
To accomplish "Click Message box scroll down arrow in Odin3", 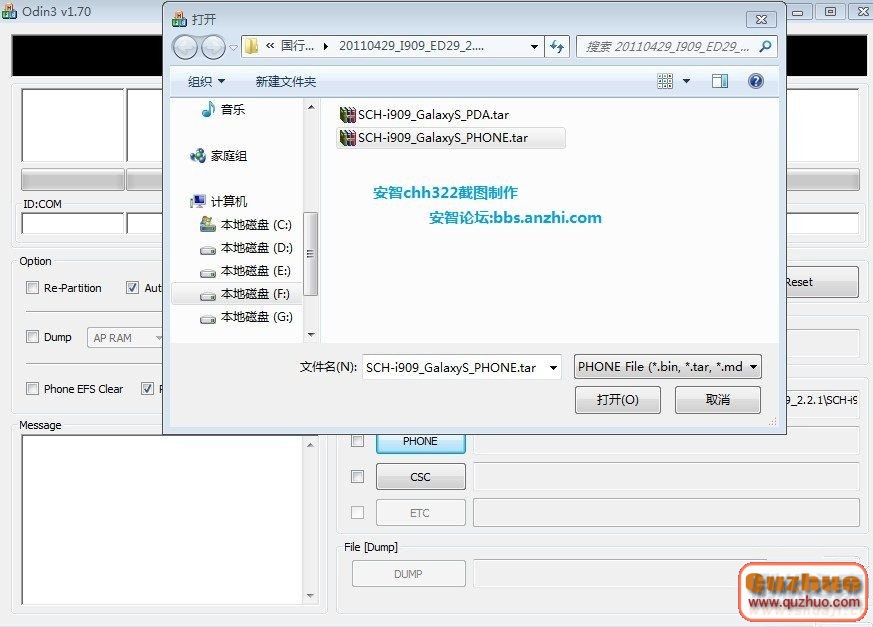I will [x=311, y=596].
